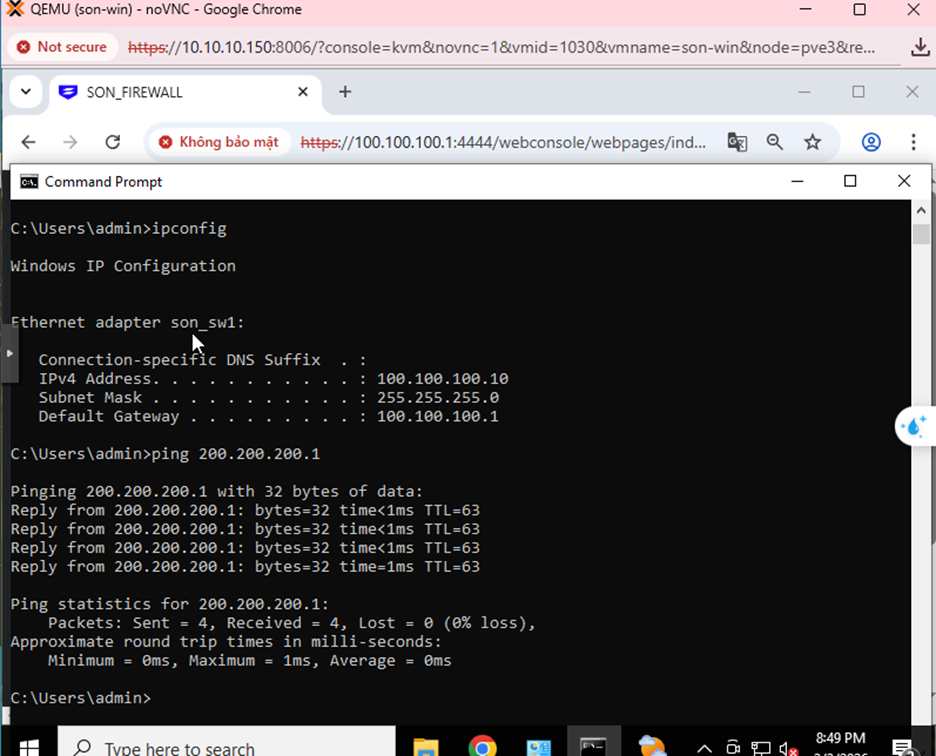936x756 pixels.
Task: Select the SON_FIREWALL browser tab
Action: pyautogui.click(x=180, y=92)
